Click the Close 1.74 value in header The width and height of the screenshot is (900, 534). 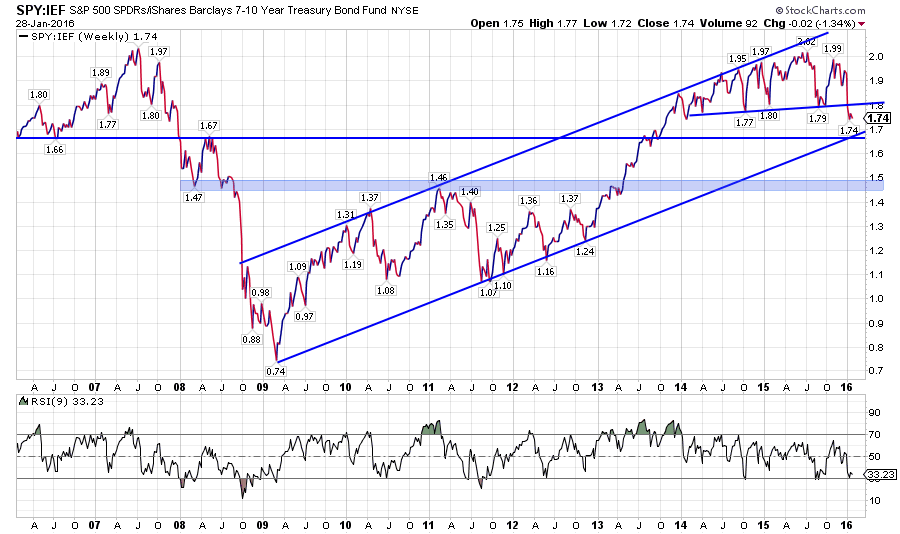point(666,24)
